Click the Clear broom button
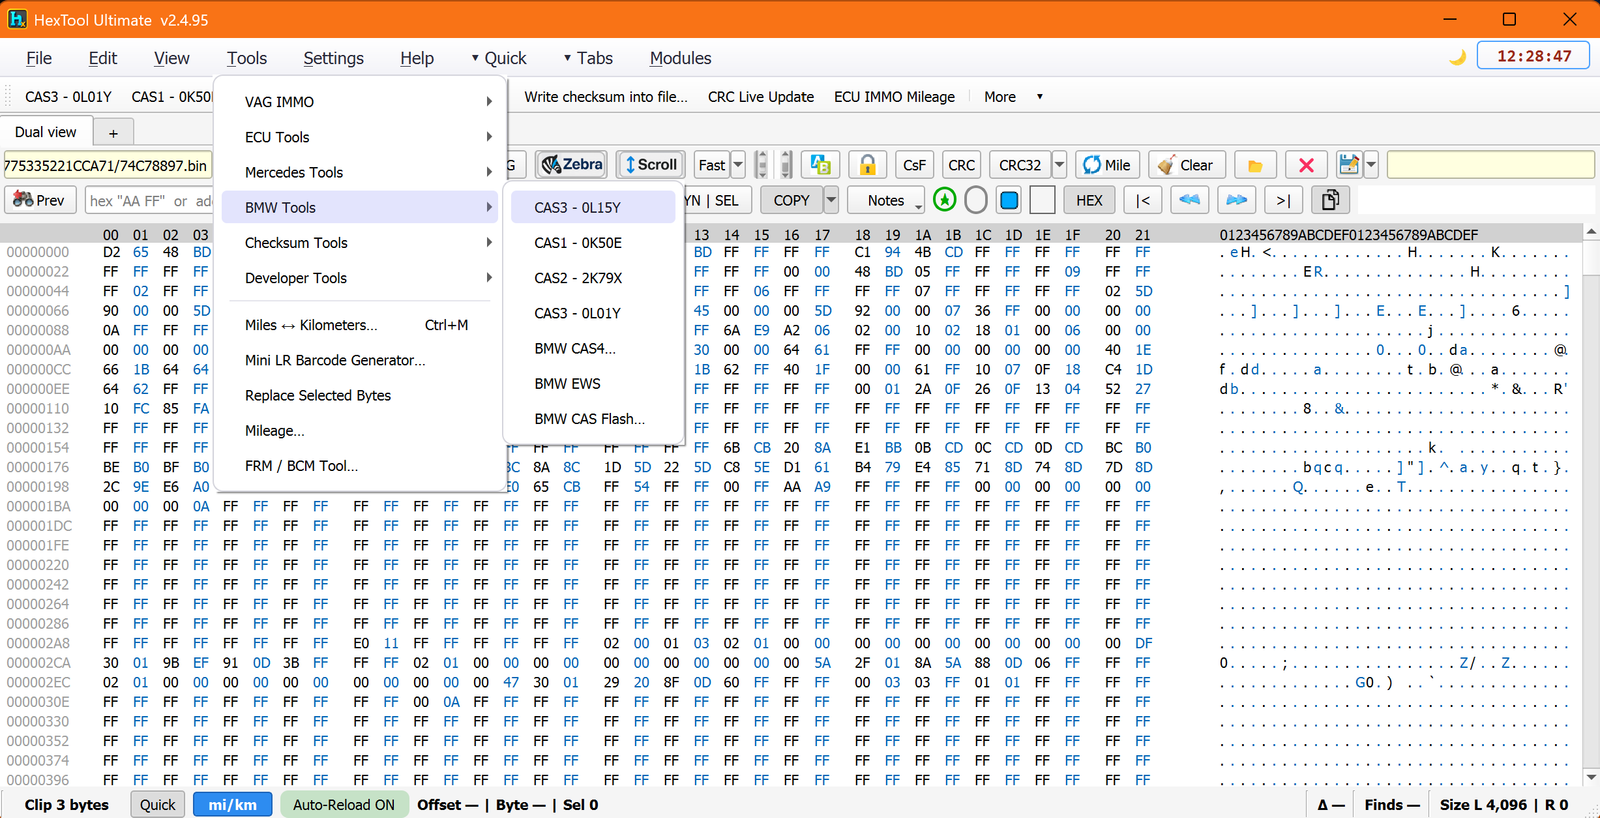 pos(1185,165)
